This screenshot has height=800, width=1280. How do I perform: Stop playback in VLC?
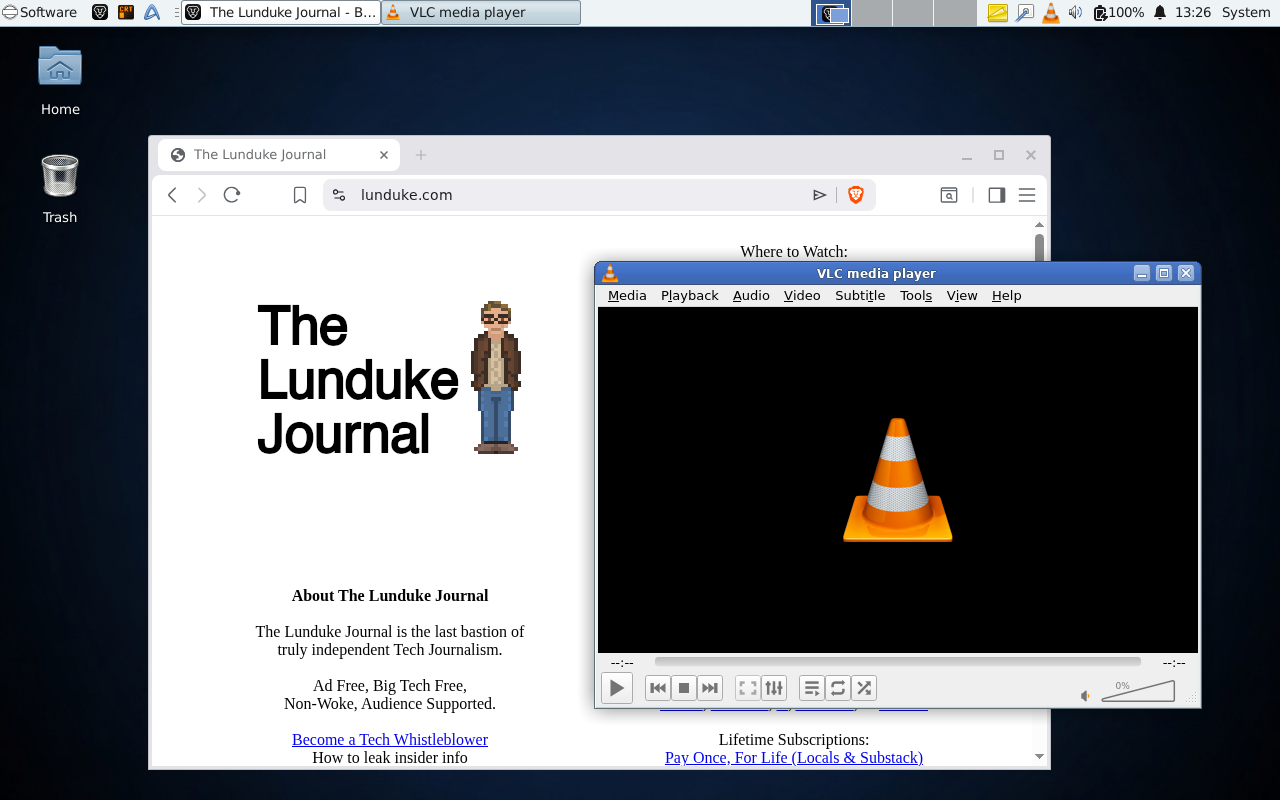pos(684,688)
